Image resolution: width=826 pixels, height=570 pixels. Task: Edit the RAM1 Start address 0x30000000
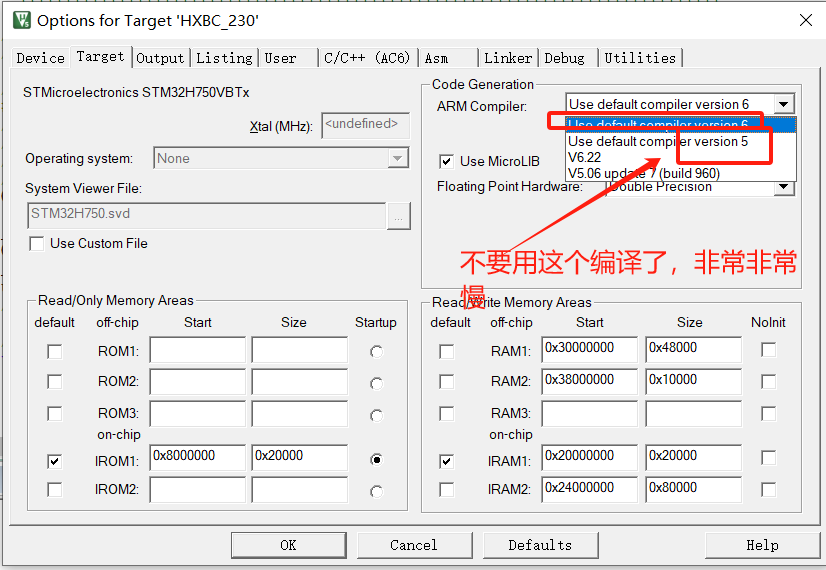pyautogui.click(x=589, y=350)
